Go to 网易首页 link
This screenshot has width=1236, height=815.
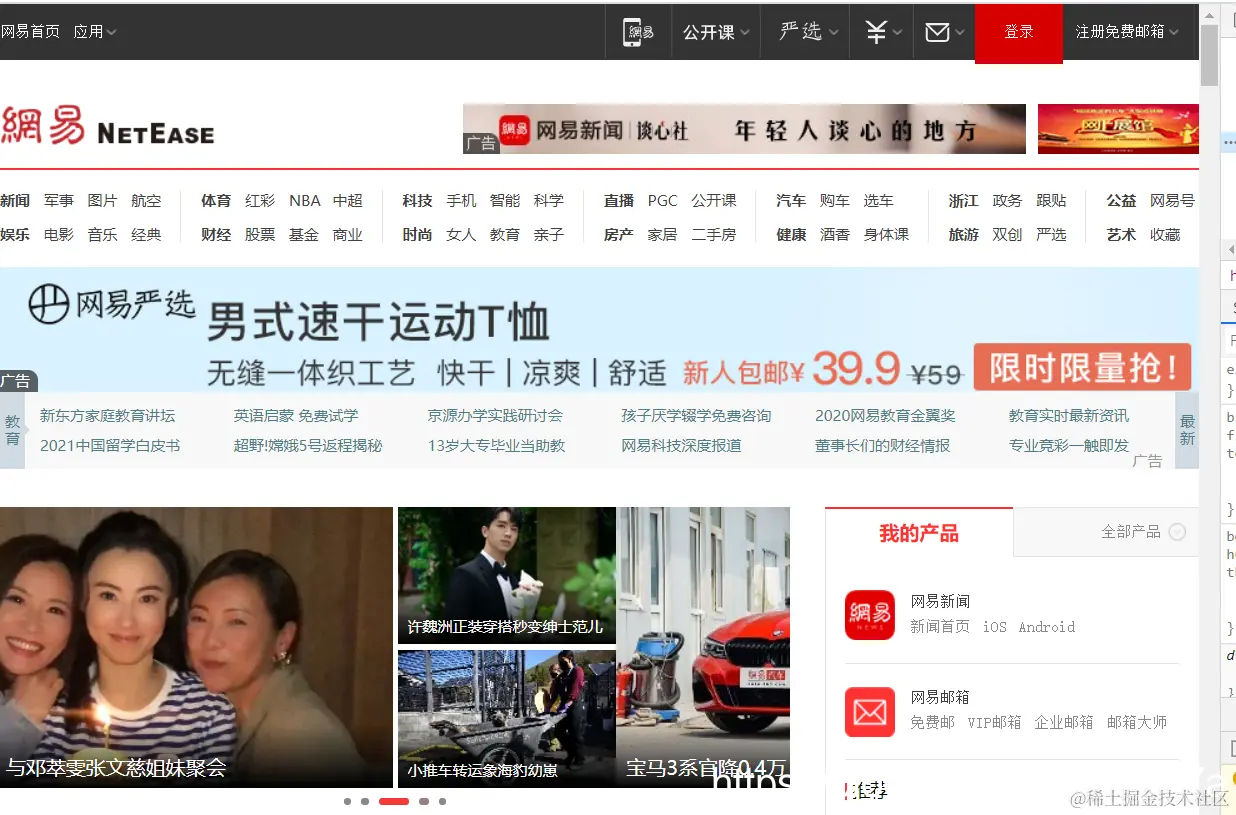pyautogui.click(x=30, y=32)
